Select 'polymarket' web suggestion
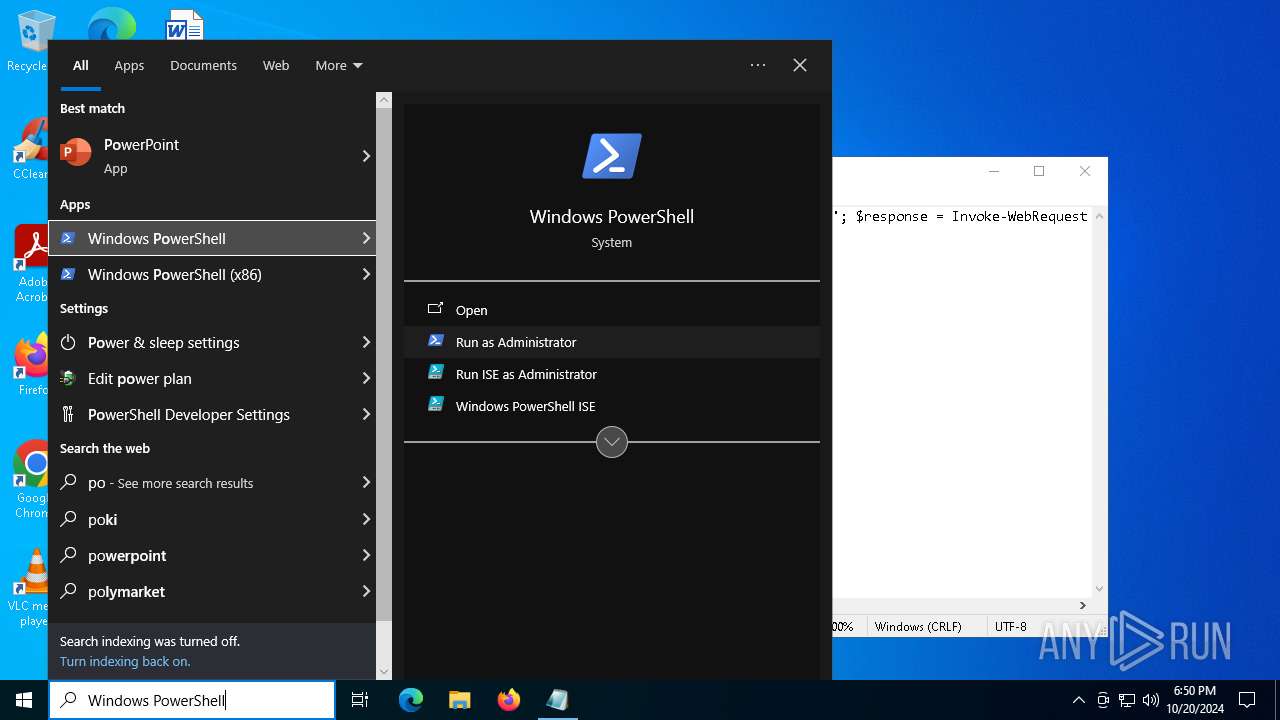 pyautogui.click(x=212, y=591)
